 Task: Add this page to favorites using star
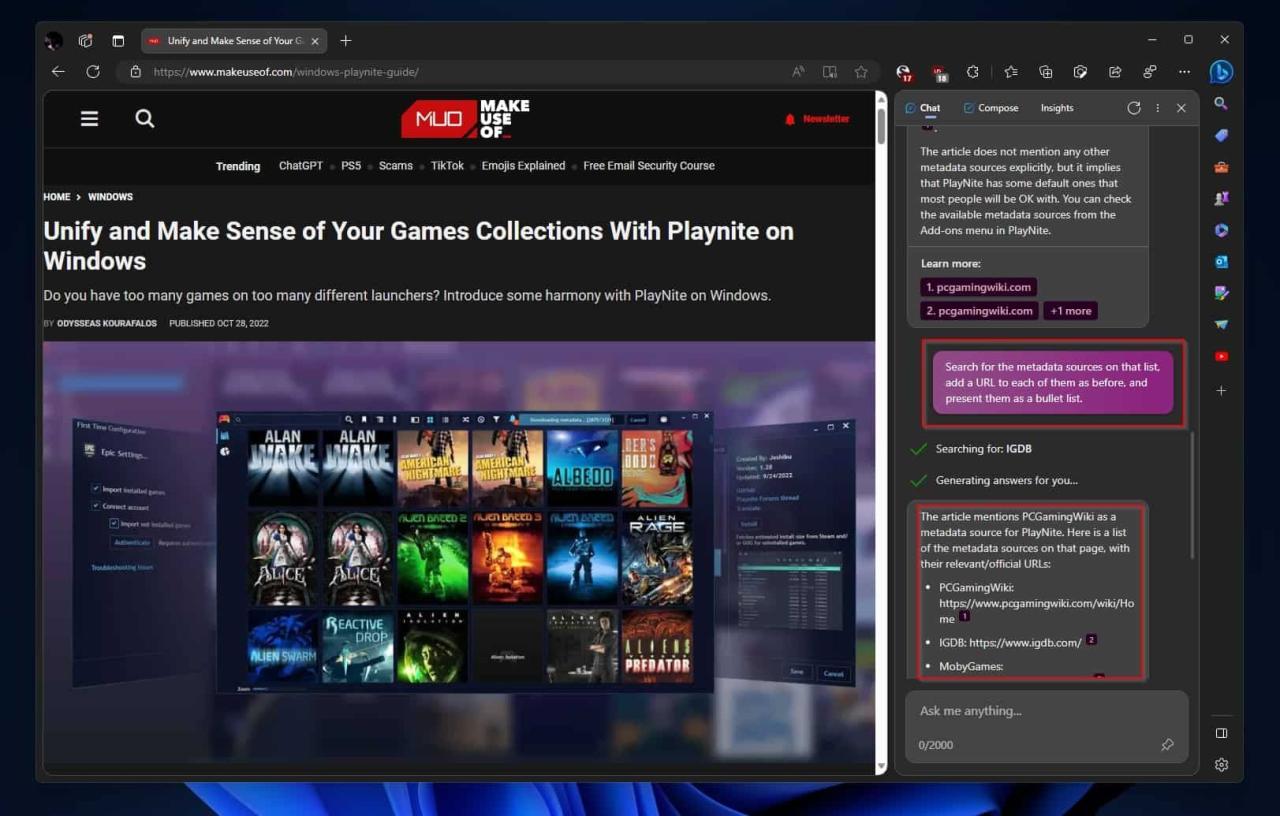pyautogui.click(x=861, y=72)
